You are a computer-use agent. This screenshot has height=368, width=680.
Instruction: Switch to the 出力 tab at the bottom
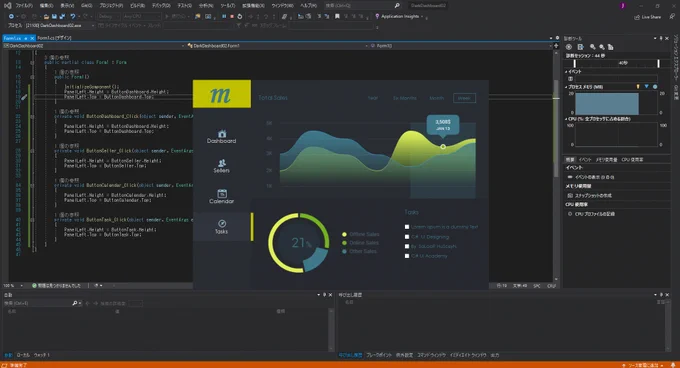tap(495, 355)
